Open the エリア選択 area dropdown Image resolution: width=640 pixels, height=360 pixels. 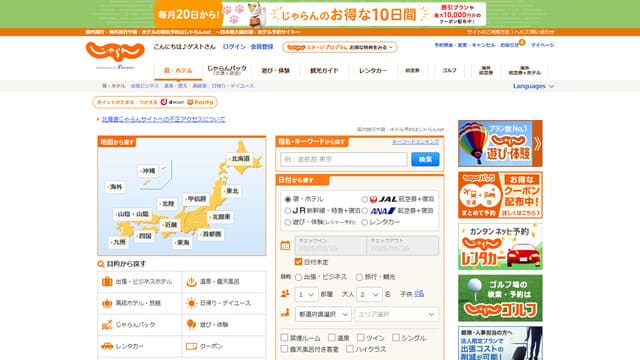click(396, 314)
